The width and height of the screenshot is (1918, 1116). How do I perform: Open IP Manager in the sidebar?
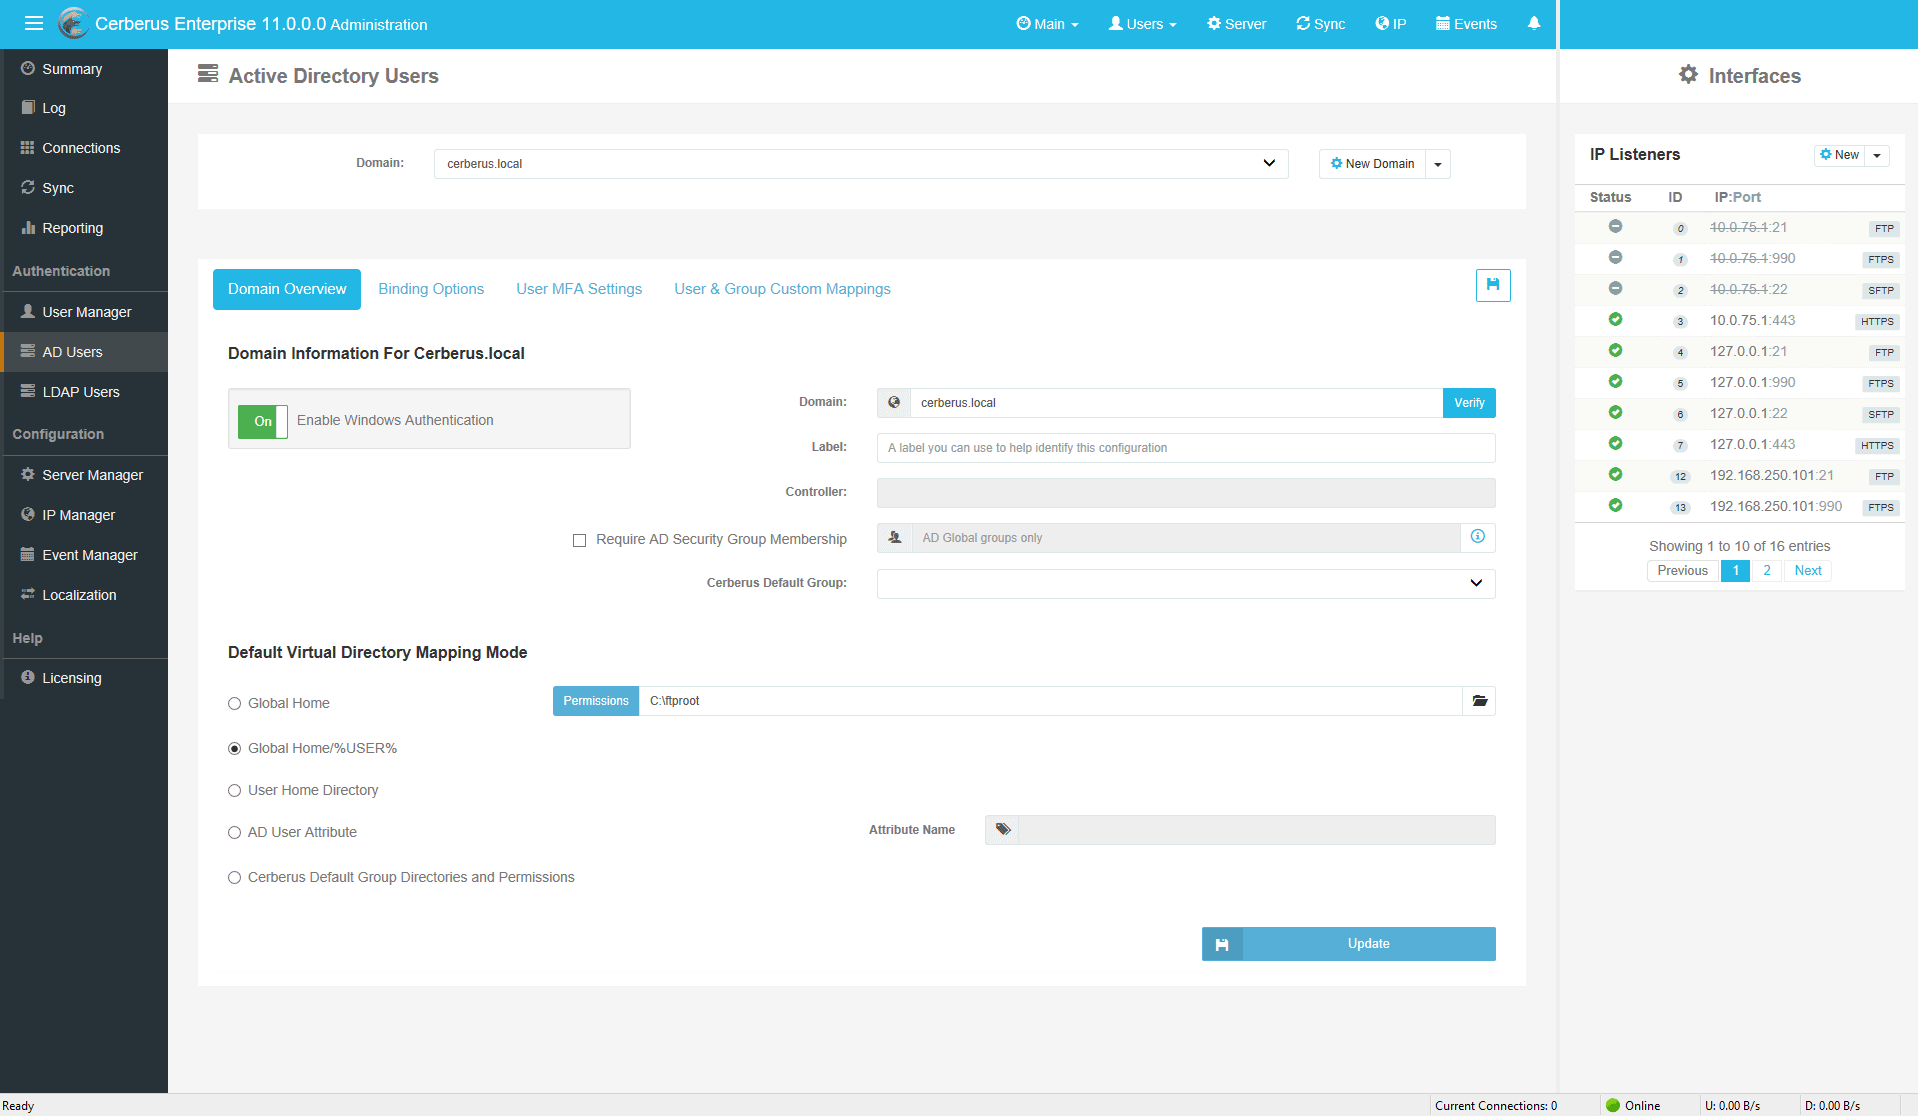tap(84, 515)
